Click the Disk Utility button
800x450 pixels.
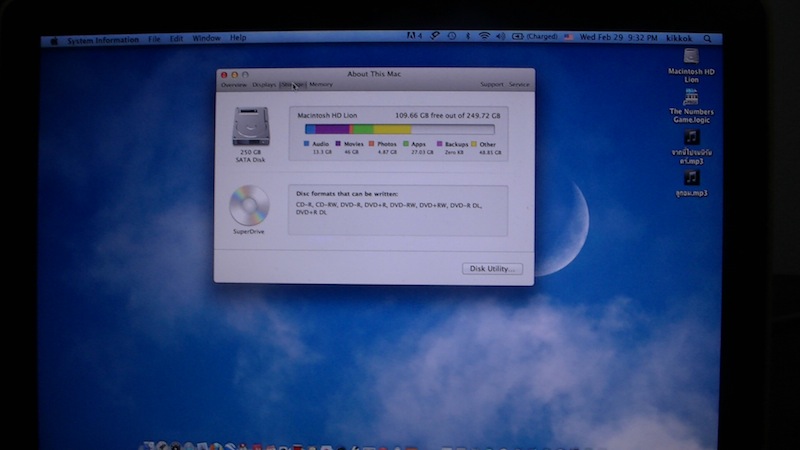coord(492,268)
